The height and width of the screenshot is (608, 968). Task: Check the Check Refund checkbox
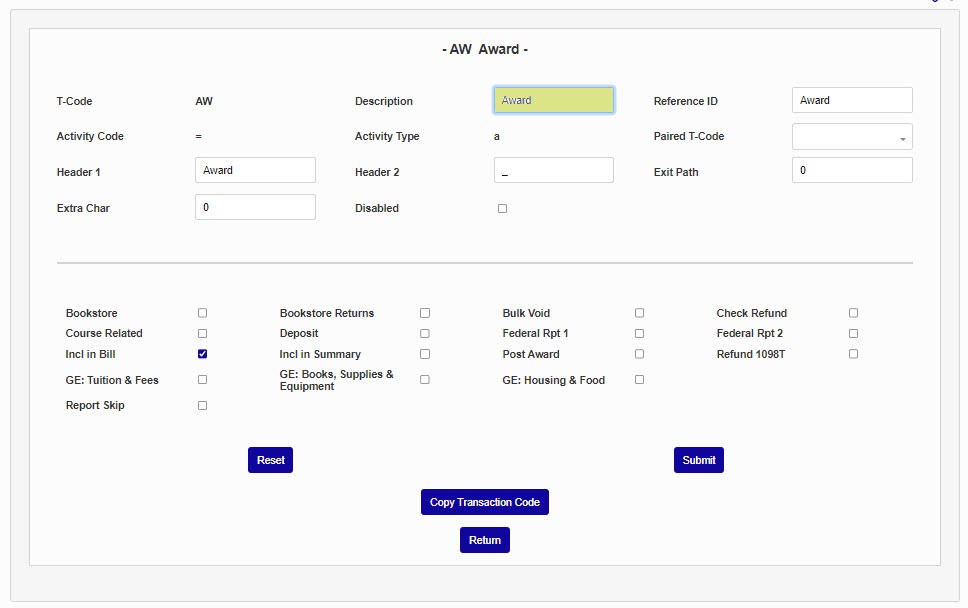coord(853,313)
